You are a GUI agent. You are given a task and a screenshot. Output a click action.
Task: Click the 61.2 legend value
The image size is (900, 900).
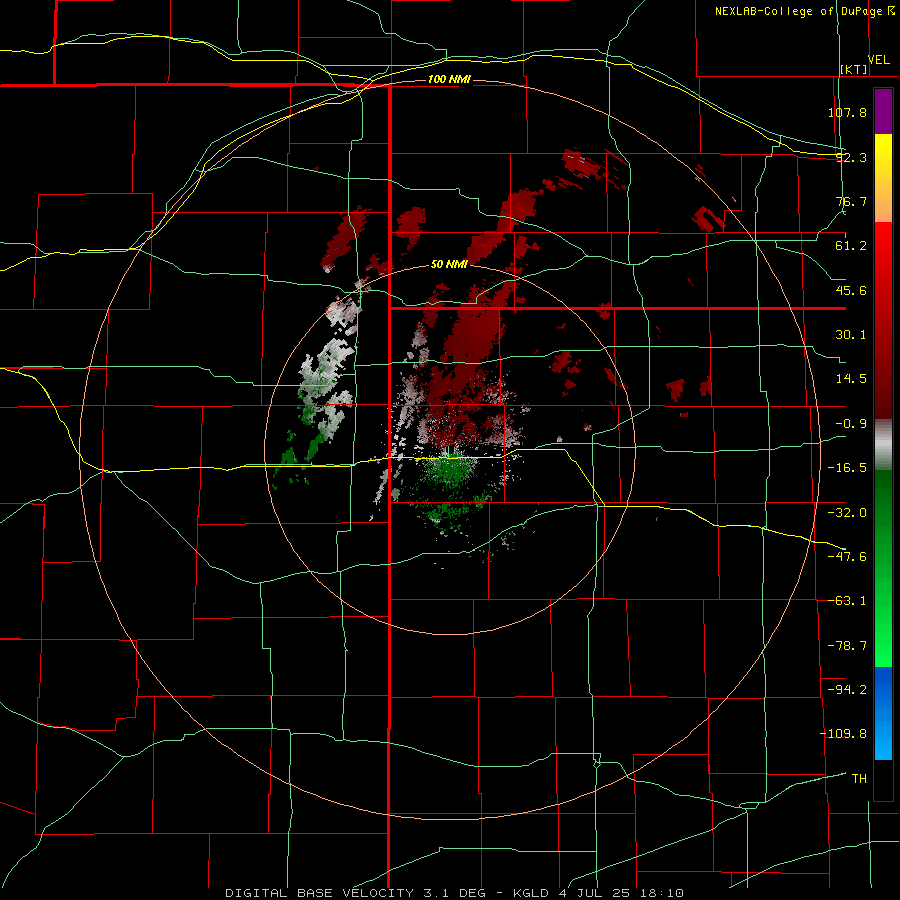tap(851, 246)
